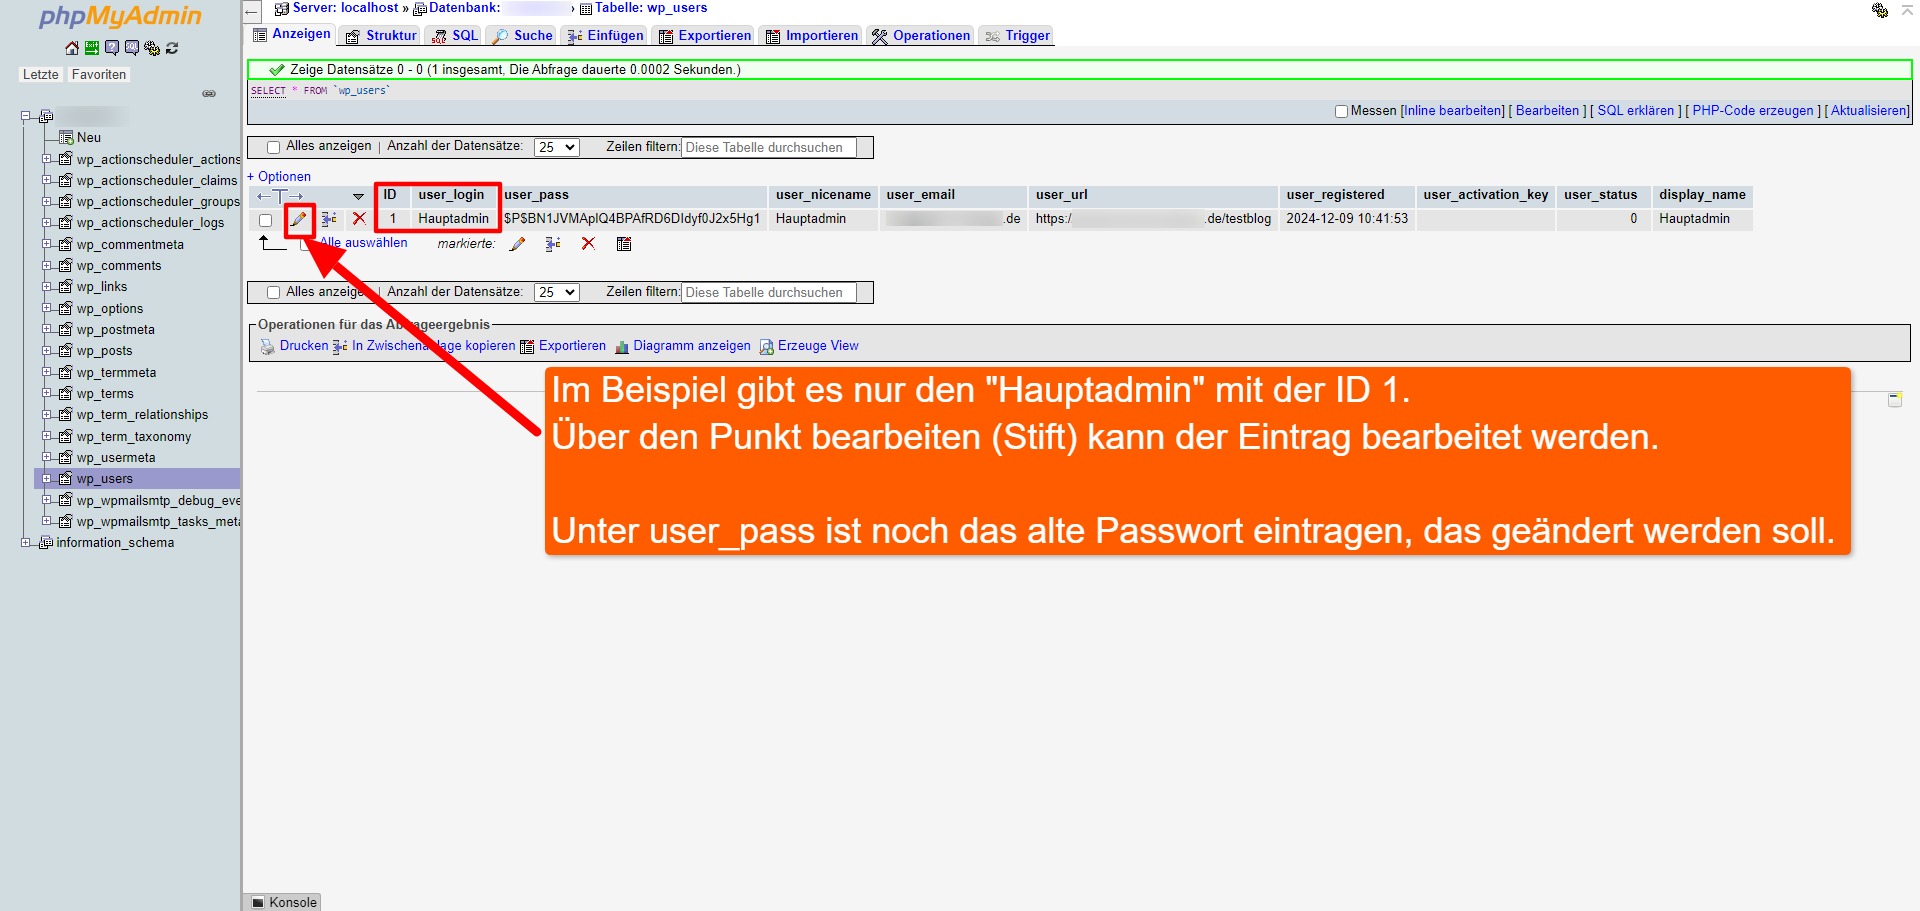Image resolution: width=1920 pixels, height=911 pixels.
Task: Open page settings gear icon at top right
Action: click(x=1880, y=10)
